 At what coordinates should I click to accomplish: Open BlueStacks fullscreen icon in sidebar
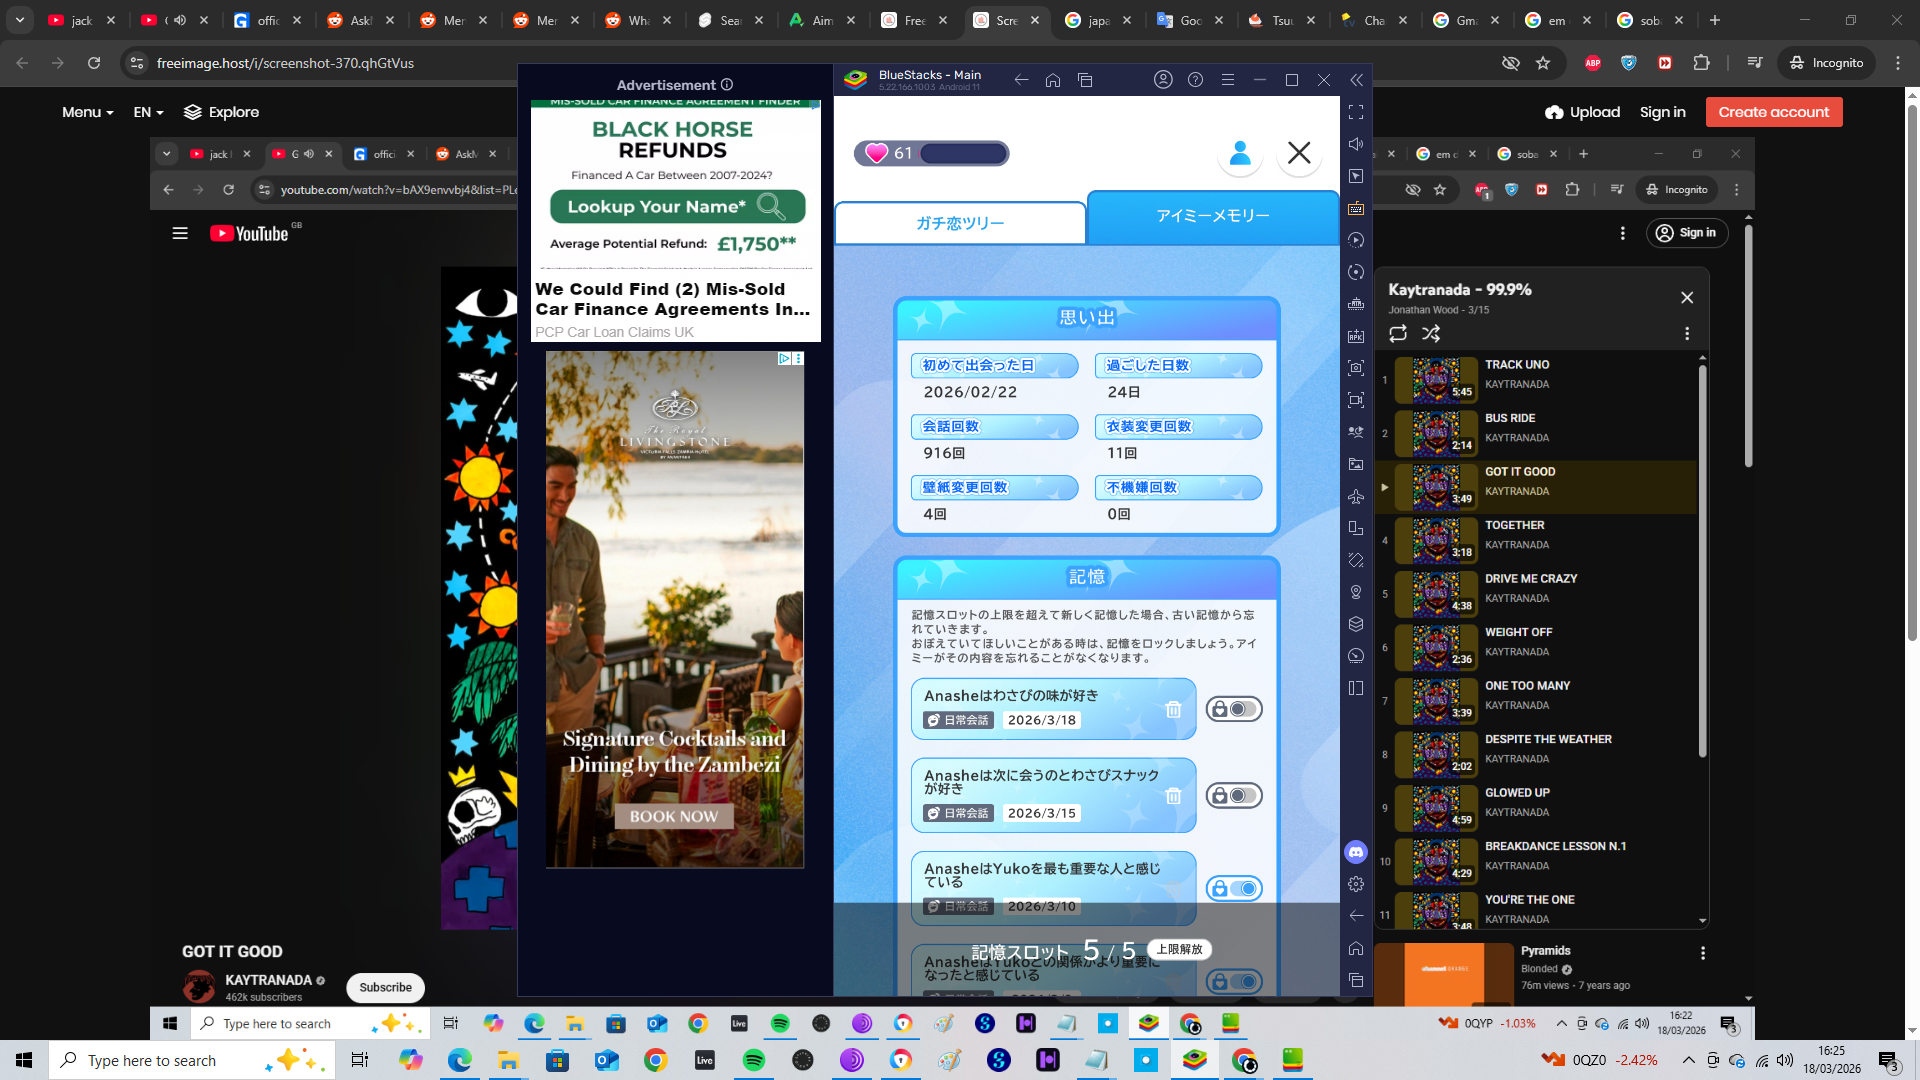pyautogui.click(x=1356, y=112)
